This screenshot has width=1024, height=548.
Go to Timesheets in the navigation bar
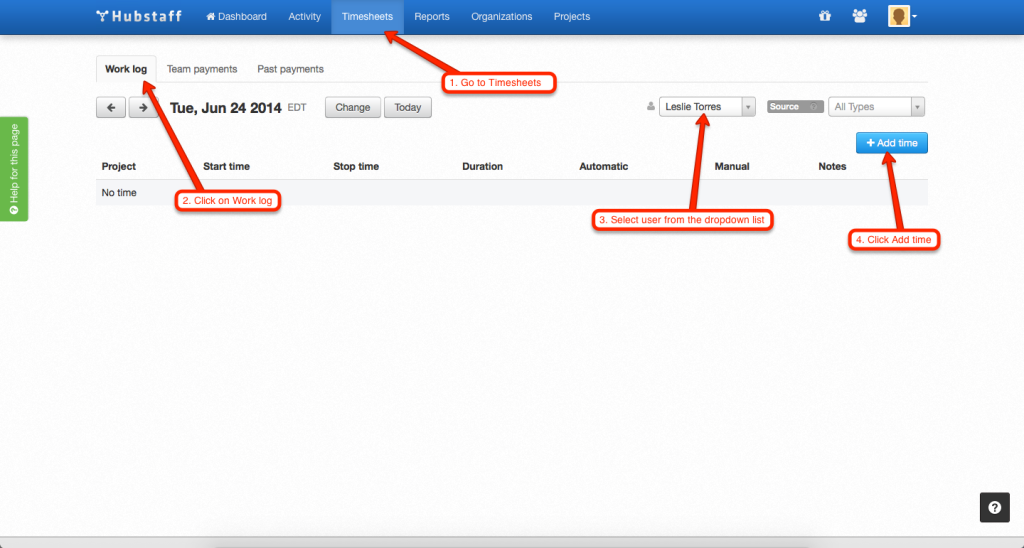367,16
